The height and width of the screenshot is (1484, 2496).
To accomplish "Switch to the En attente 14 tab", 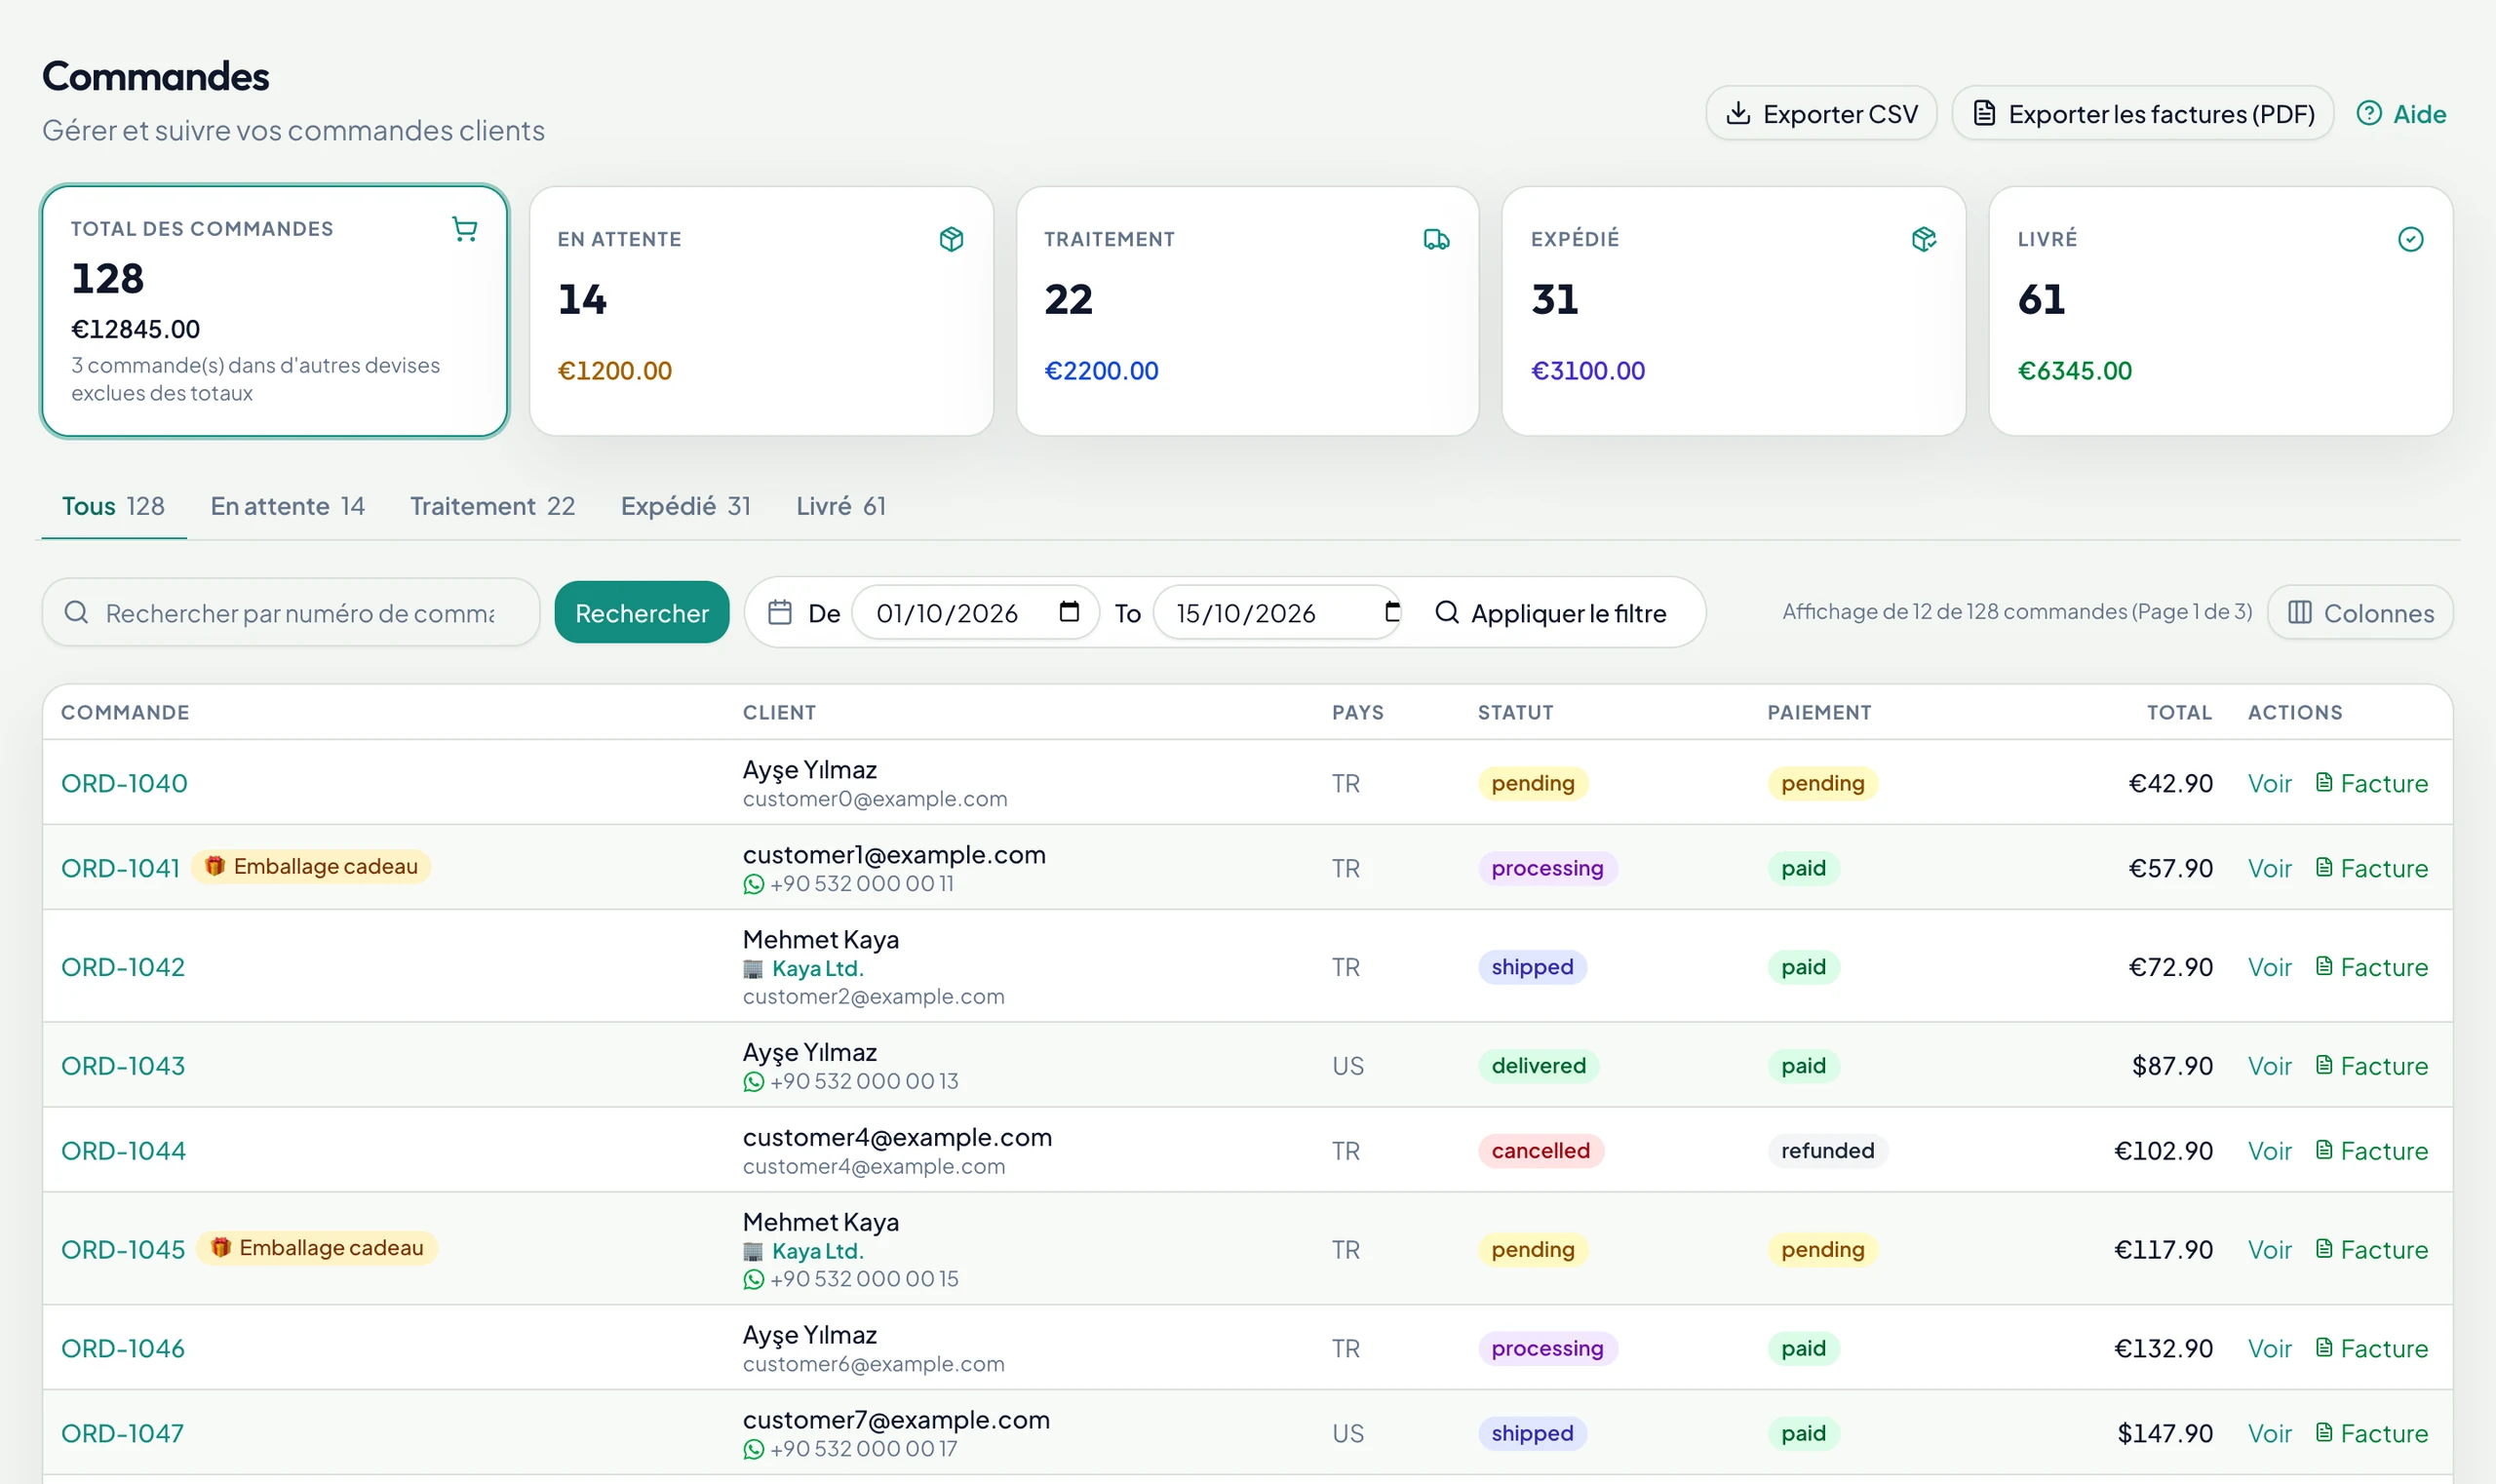I will pyautogui.click(x=287, y=506).
